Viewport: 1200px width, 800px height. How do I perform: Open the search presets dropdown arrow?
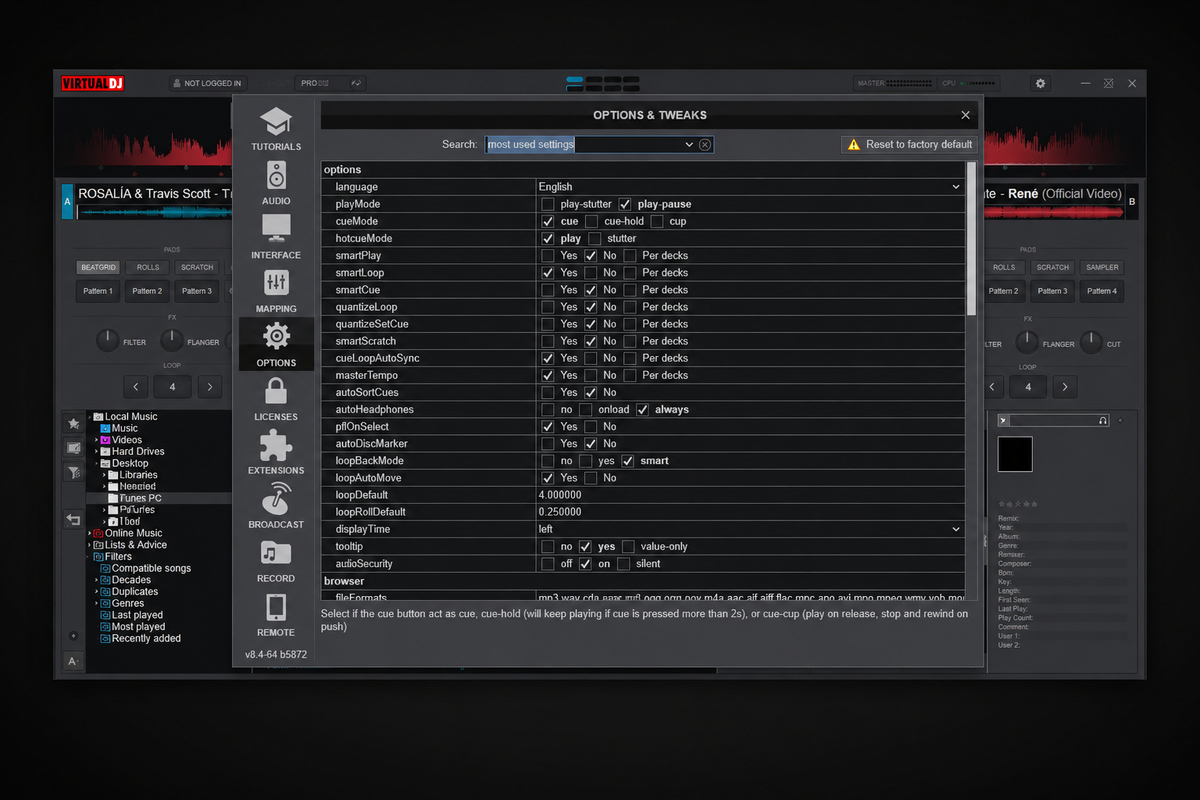689,144
